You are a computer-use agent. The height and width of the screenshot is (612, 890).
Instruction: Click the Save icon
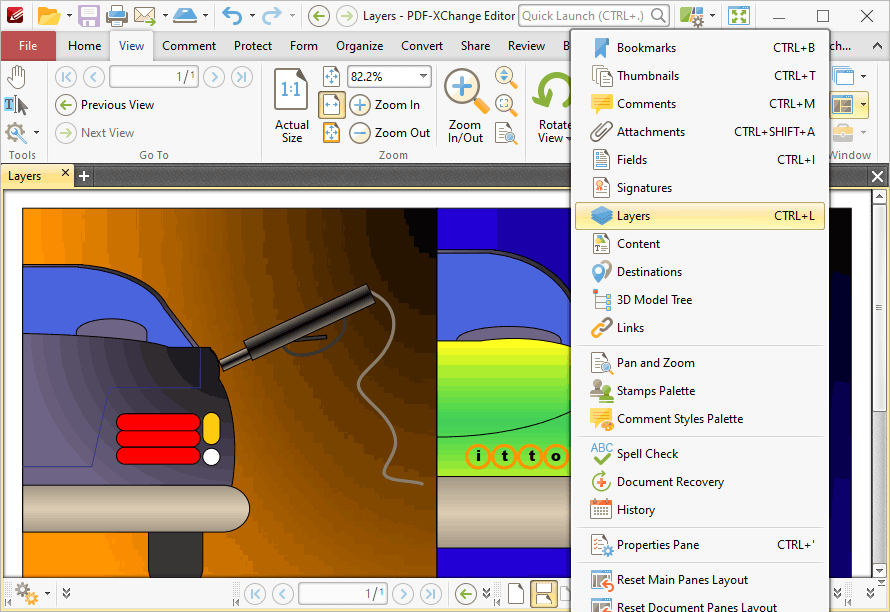click(x=89, y=14)
